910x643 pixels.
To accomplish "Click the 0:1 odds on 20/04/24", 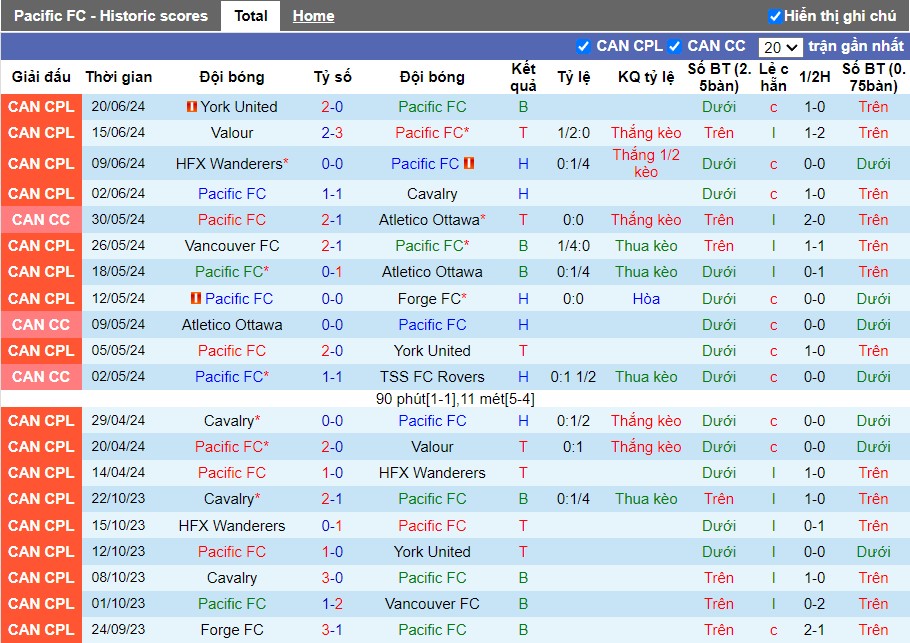I will point(573,447).
